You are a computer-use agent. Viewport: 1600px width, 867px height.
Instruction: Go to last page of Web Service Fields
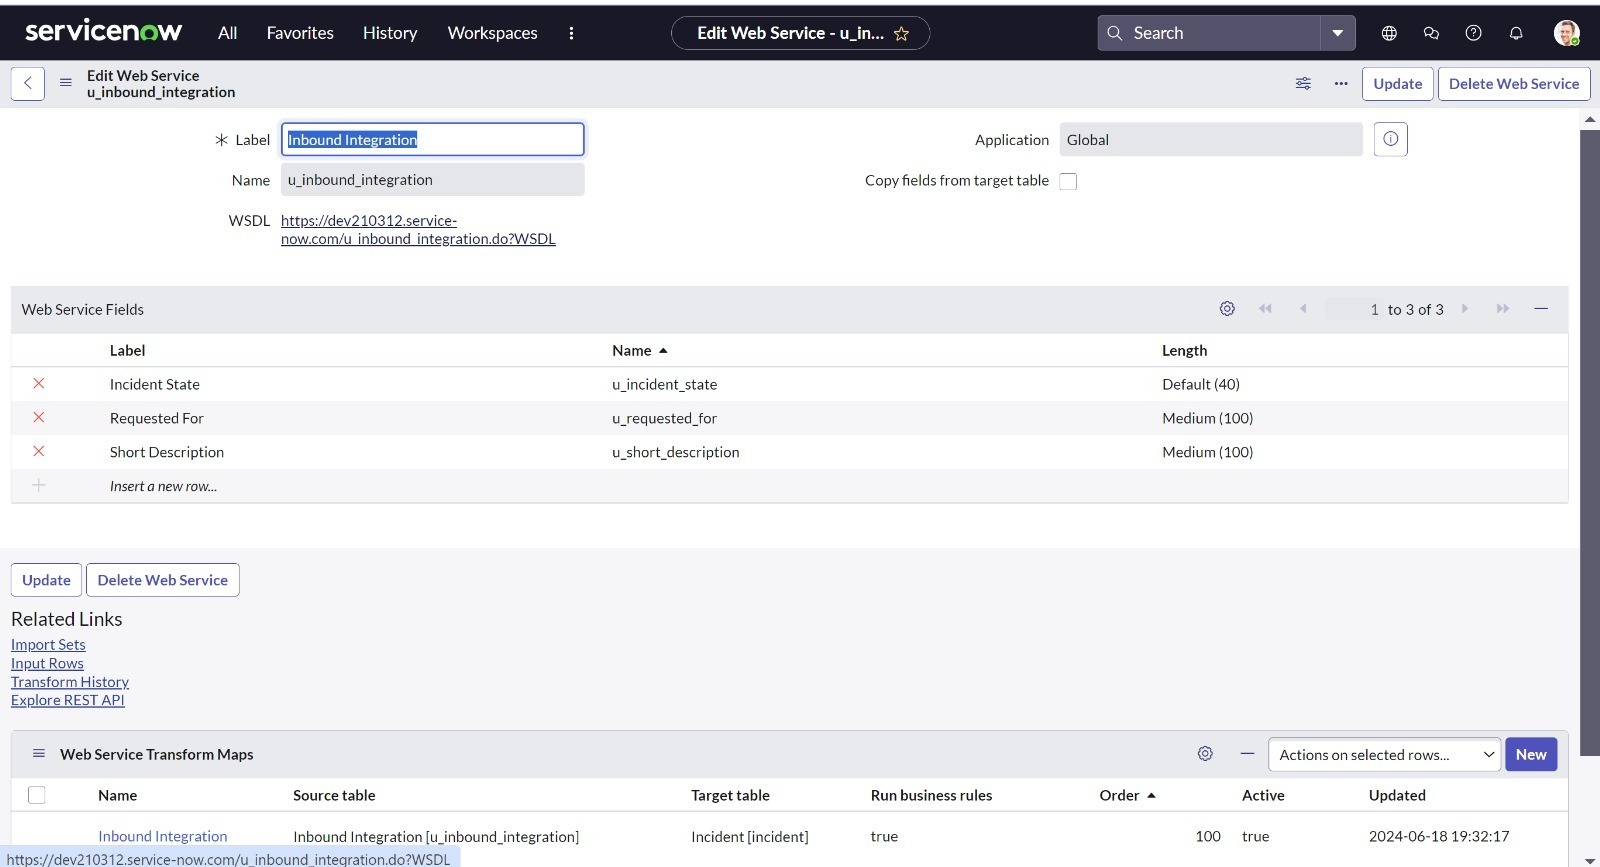1503,309
